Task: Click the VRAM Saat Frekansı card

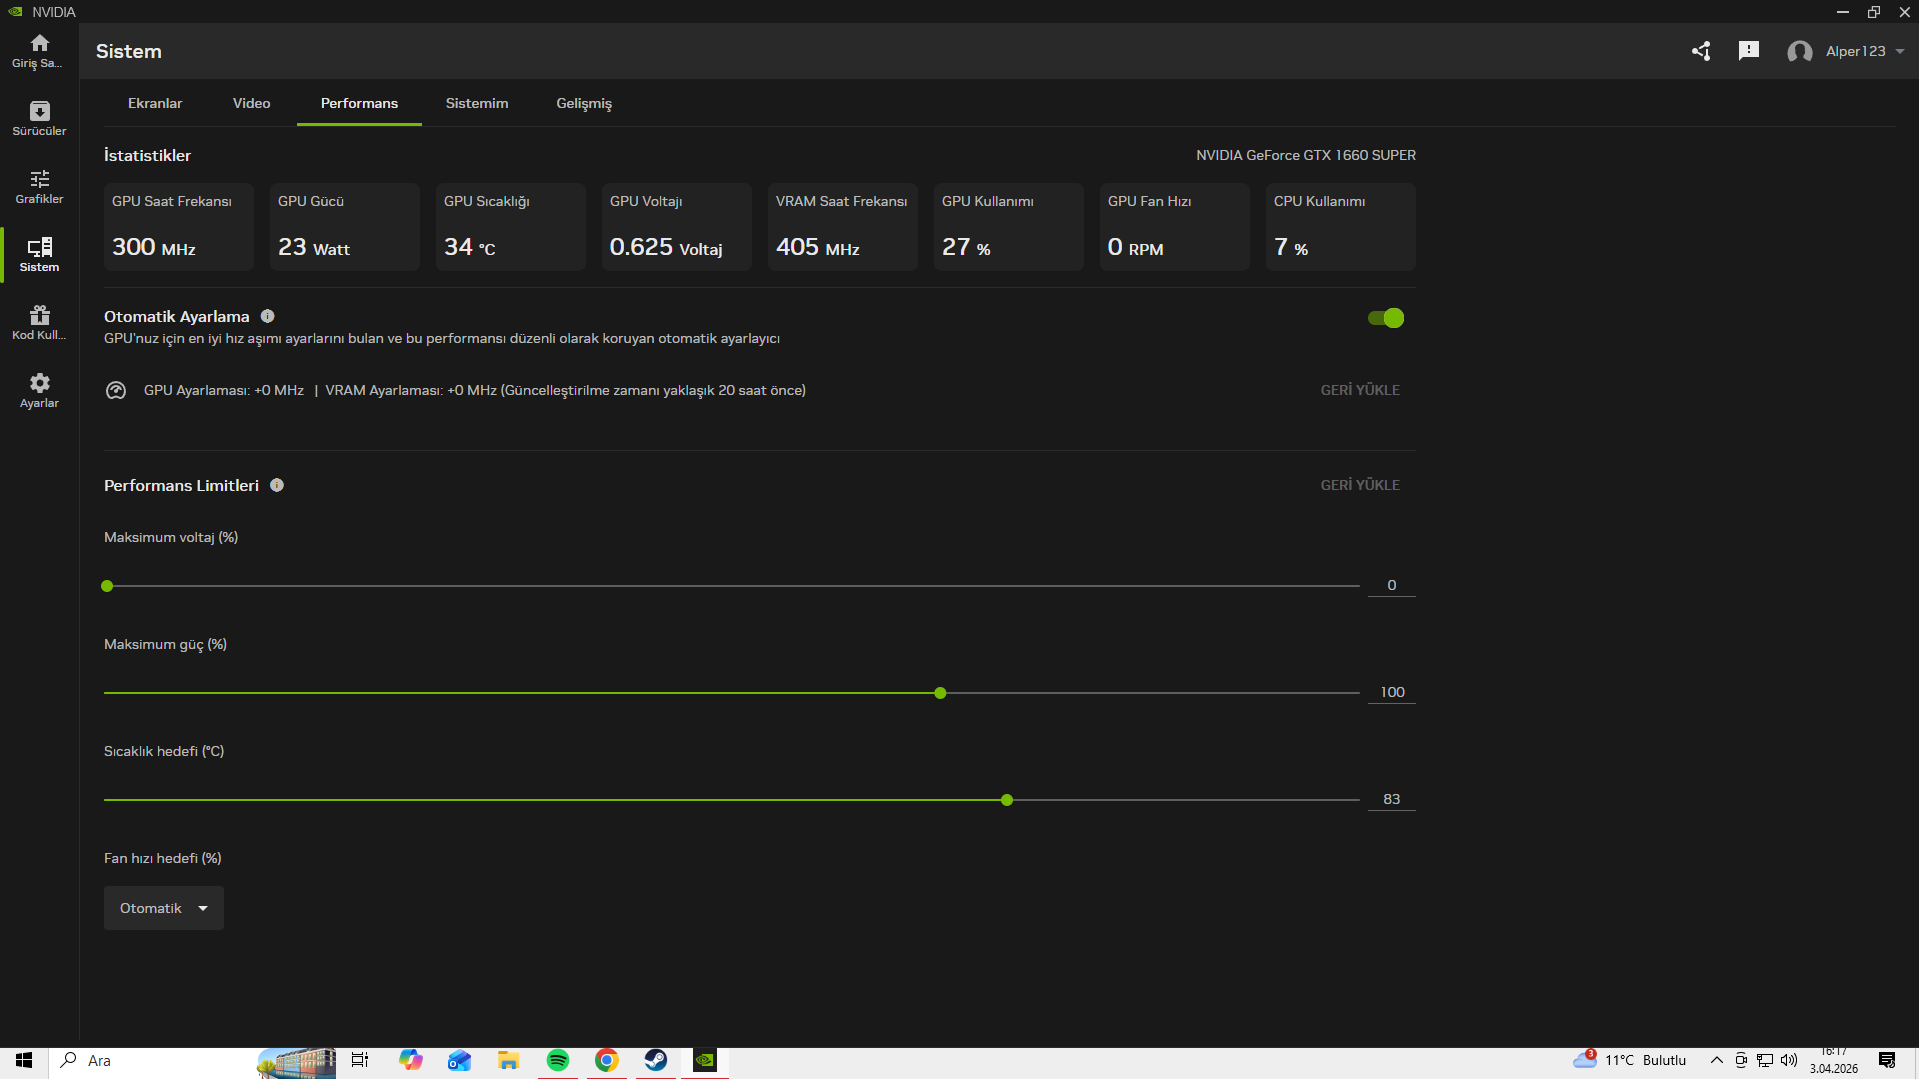Action: click(843, 227)
